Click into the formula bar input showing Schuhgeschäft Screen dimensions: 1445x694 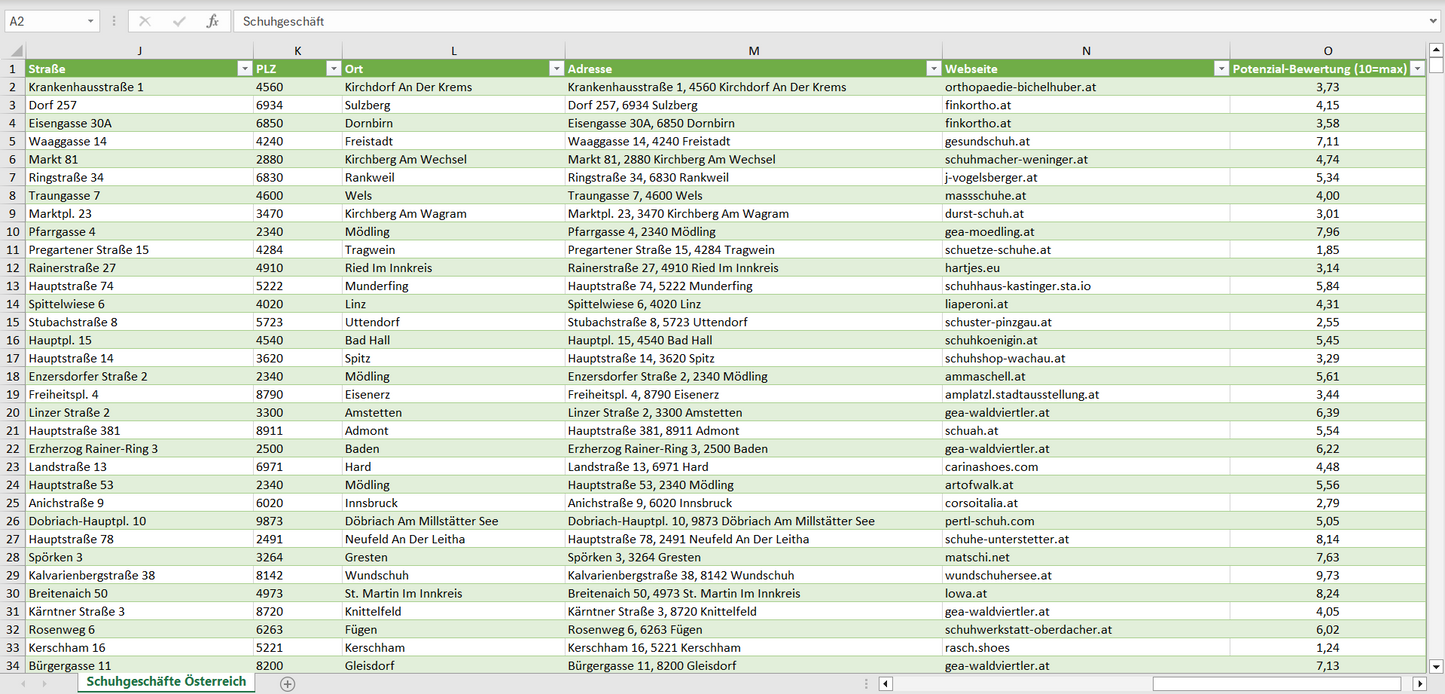tap(800, 21)
